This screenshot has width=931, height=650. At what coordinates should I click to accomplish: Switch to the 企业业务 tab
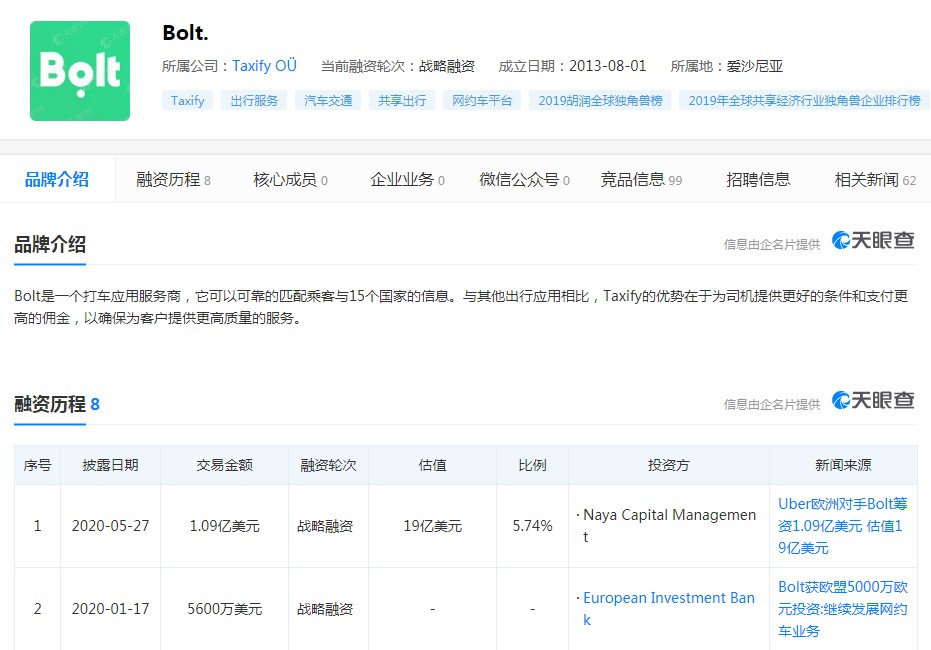tap(407, 179)
